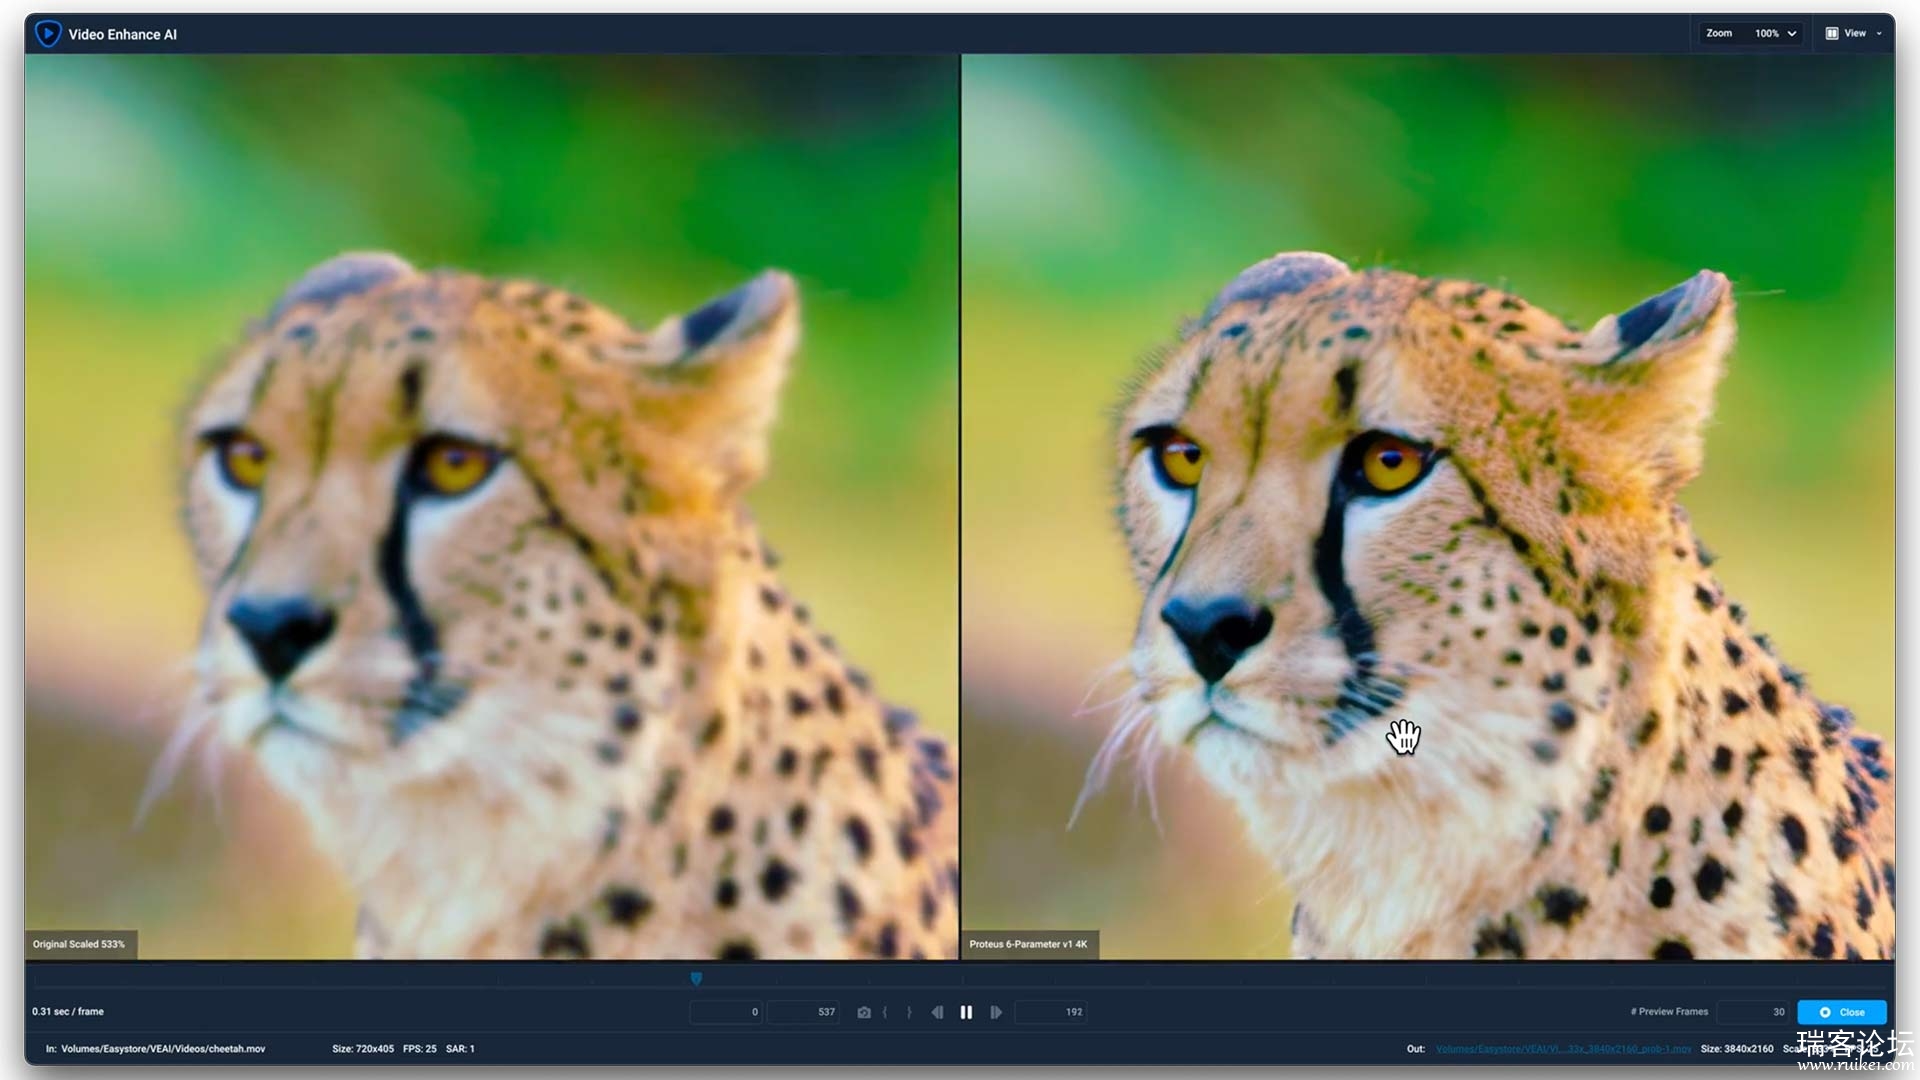Open the View layout dropdown
Viewport: 1920px width, 1080px height.
click(x=1854, y=33)
